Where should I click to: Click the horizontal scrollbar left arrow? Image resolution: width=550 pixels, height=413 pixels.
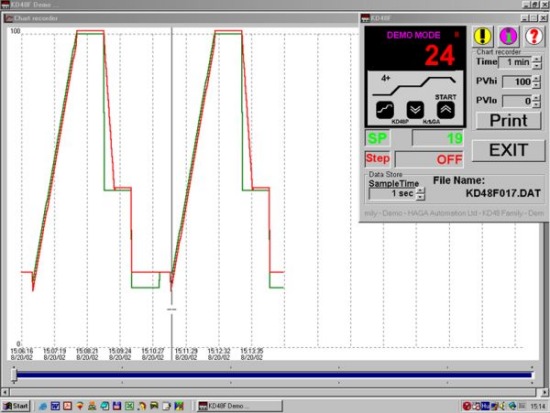pos(5,392)
